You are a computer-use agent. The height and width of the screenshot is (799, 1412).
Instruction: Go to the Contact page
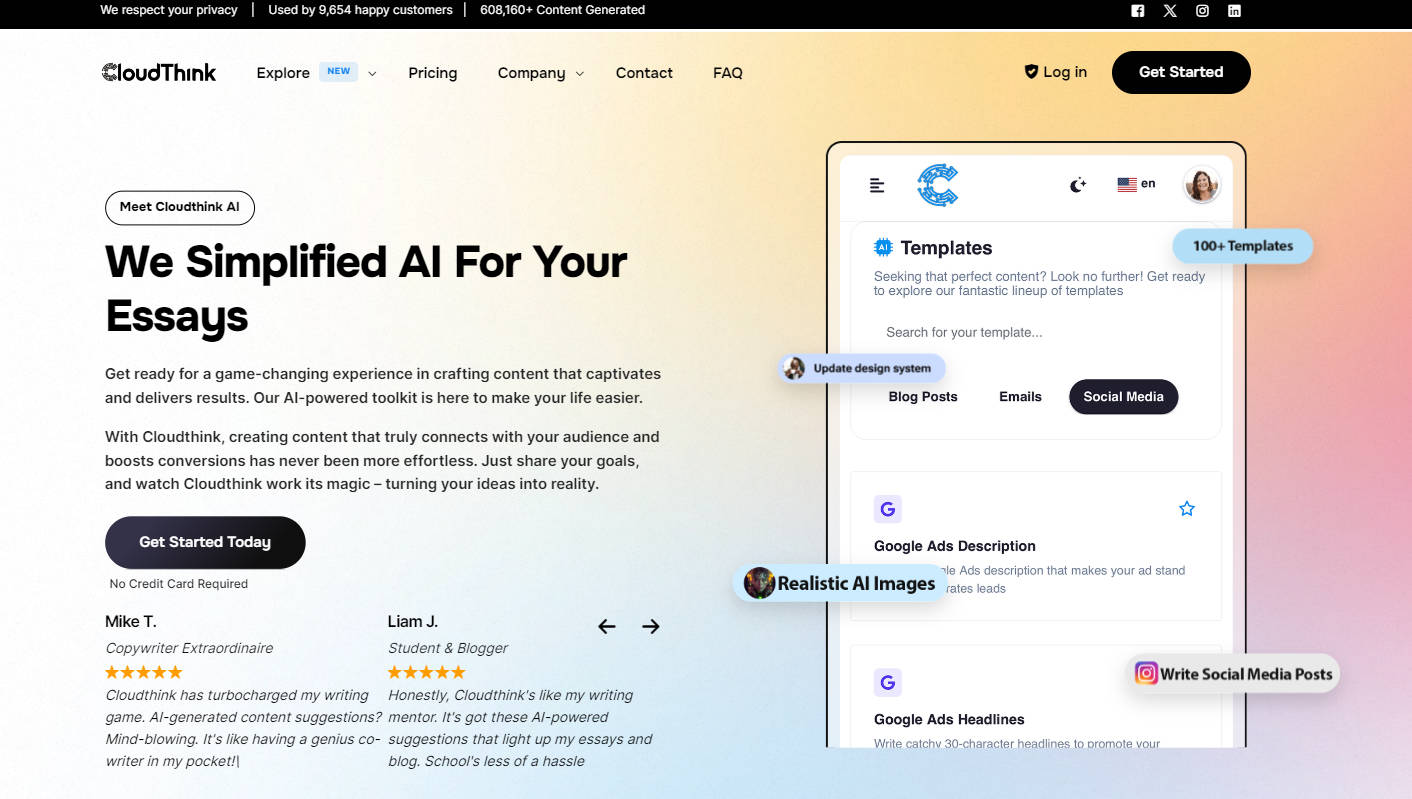pyautogui.click(x=644, y=73)
